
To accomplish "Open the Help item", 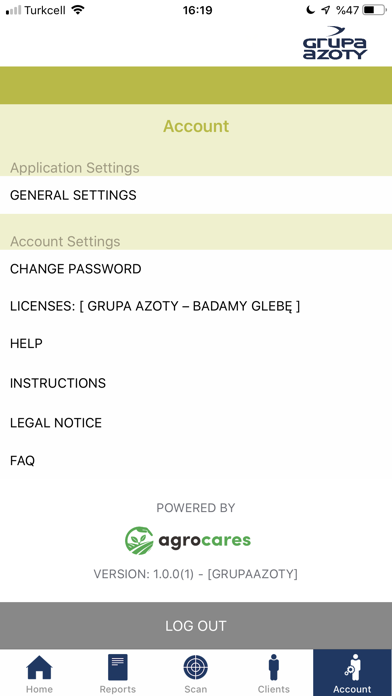I will (x=196, y=344).
